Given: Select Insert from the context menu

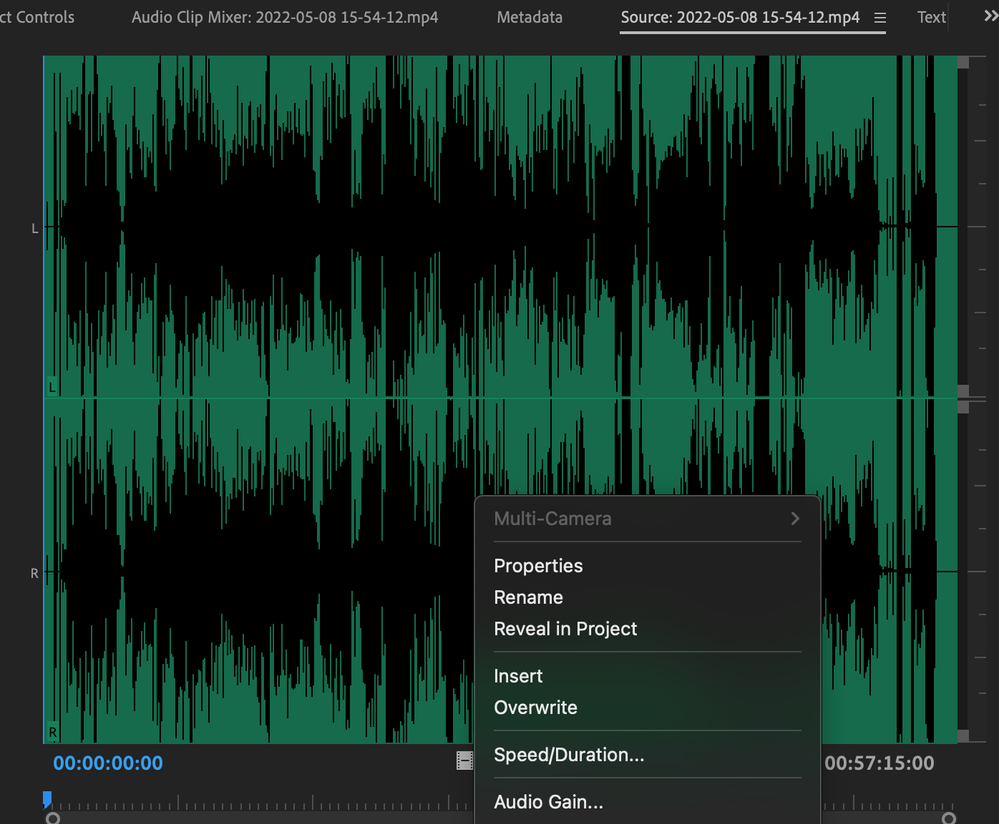Looking at the screenshot, I should tap(518, 676).
